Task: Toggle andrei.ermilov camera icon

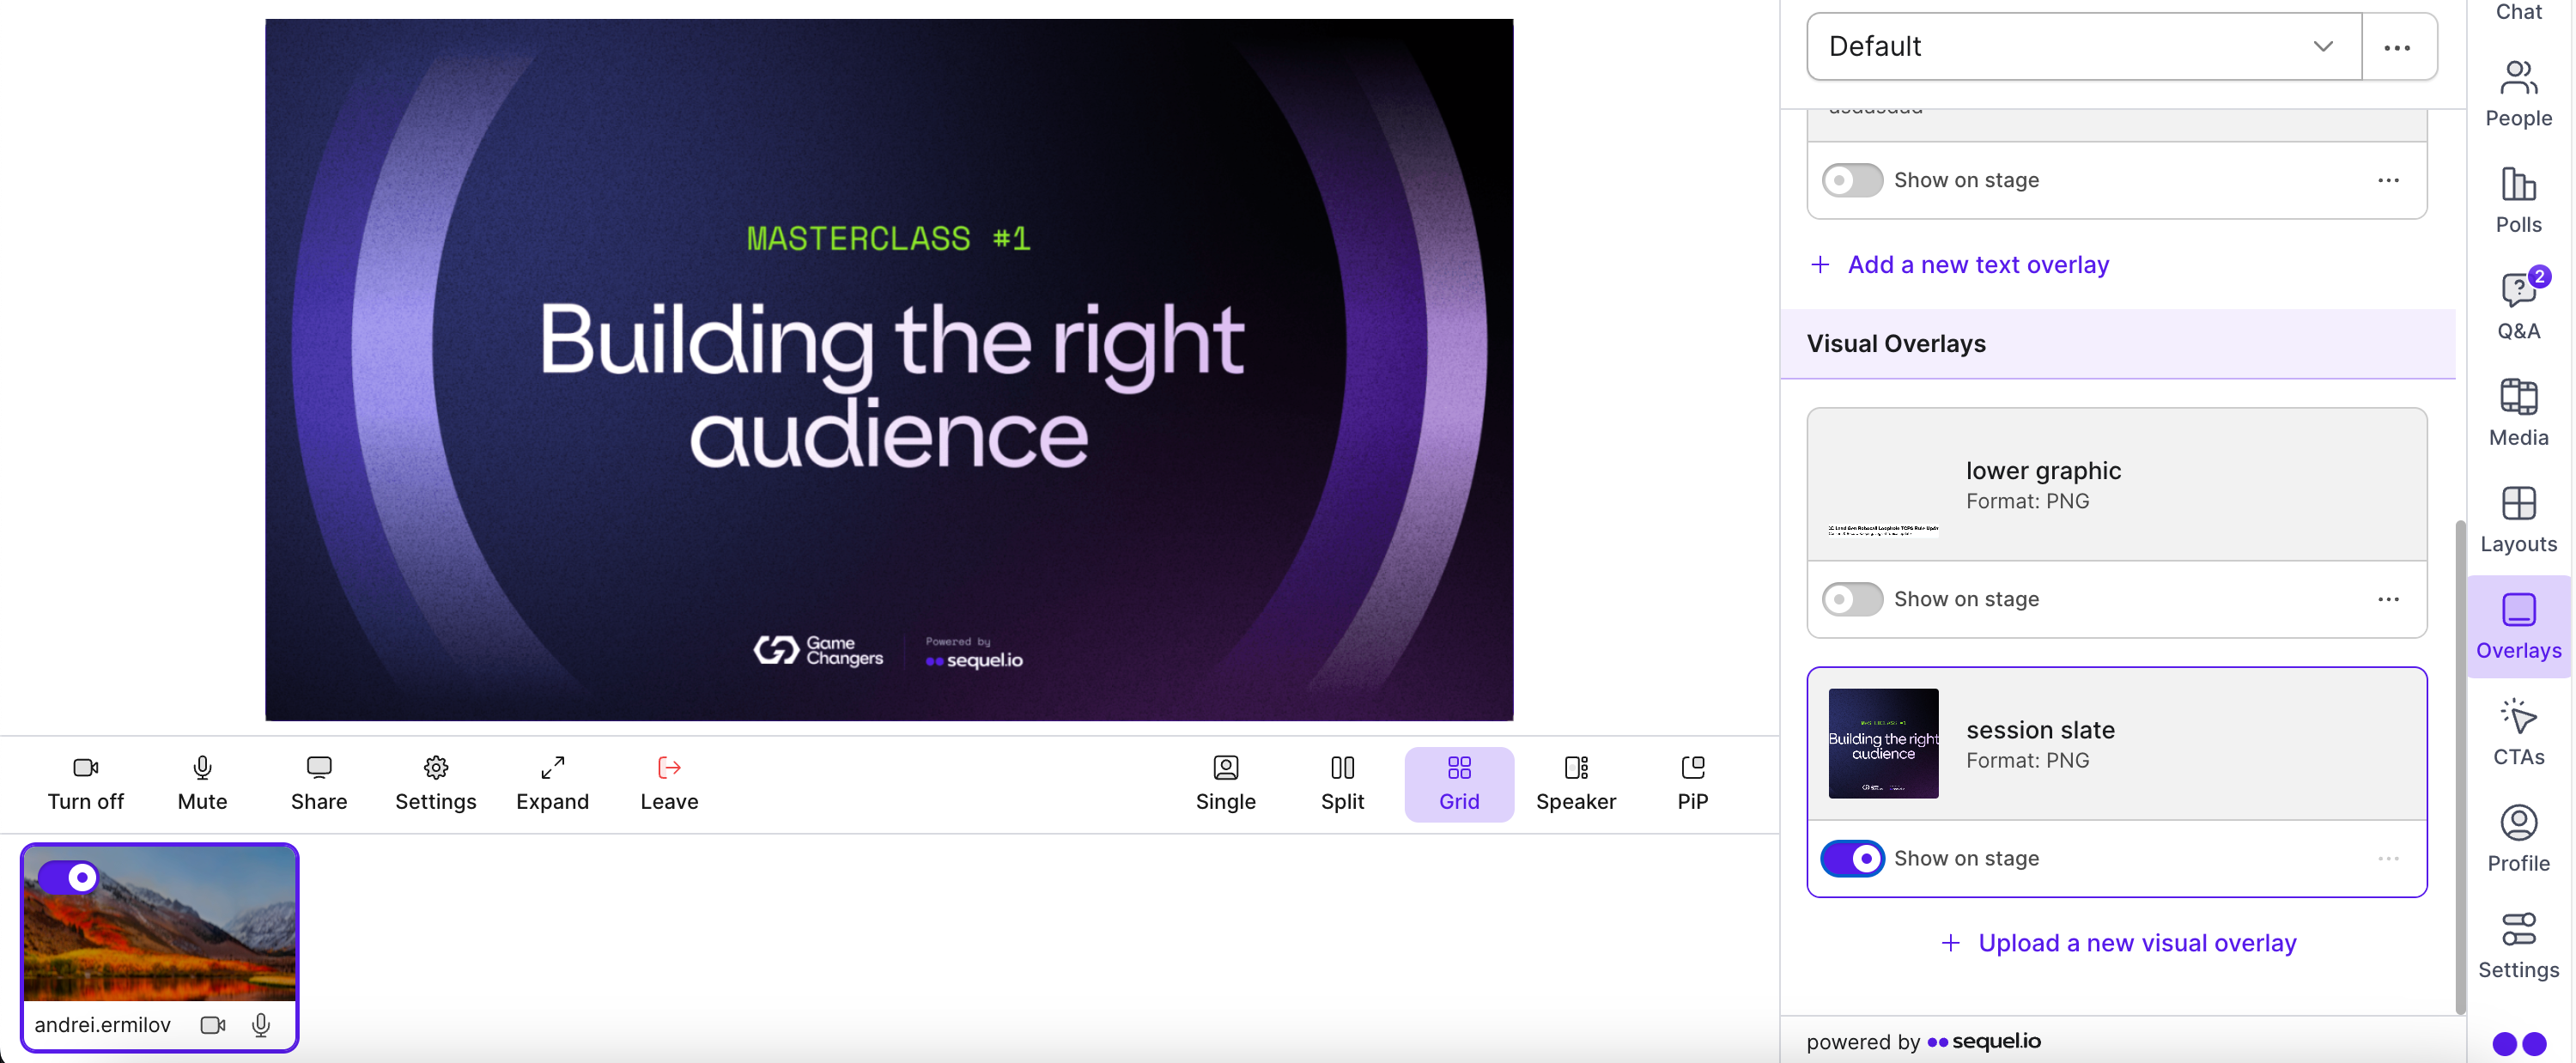Action: (x=213, y=1025)
